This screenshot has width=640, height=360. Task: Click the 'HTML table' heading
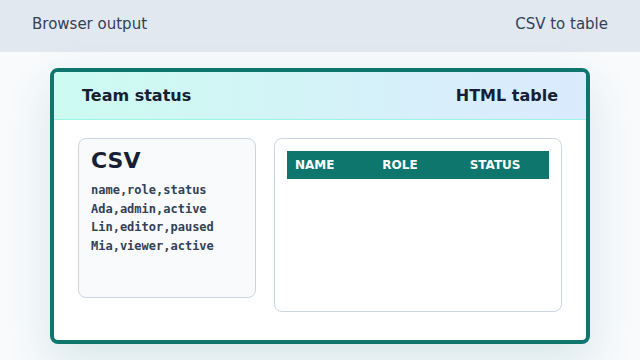coord(507,96)
